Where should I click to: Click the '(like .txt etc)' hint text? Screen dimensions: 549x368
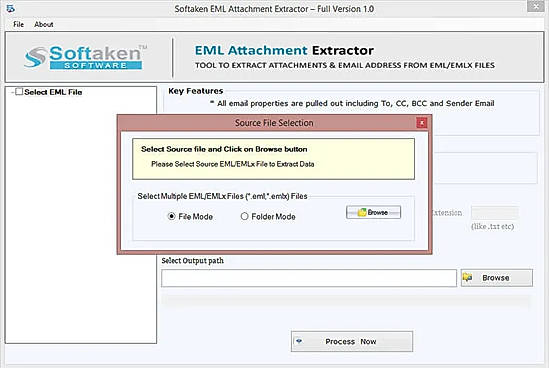pyautogui.click(x=493, y=227)
